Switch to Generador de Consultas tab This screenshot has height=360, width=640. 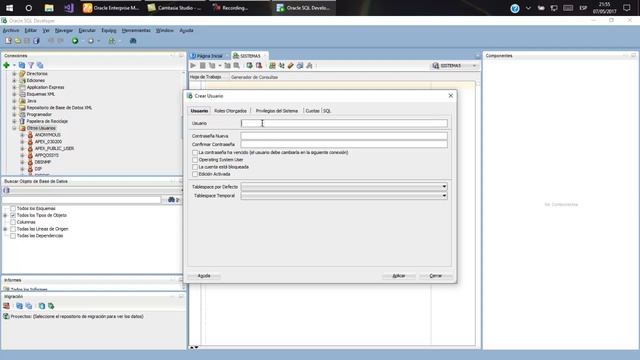(254, 77)
